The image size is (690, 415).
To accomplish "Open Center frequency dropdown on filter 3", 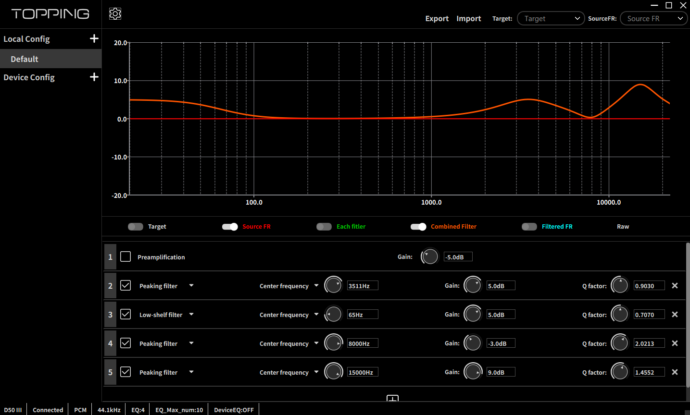I will click(x=316, y=314).
